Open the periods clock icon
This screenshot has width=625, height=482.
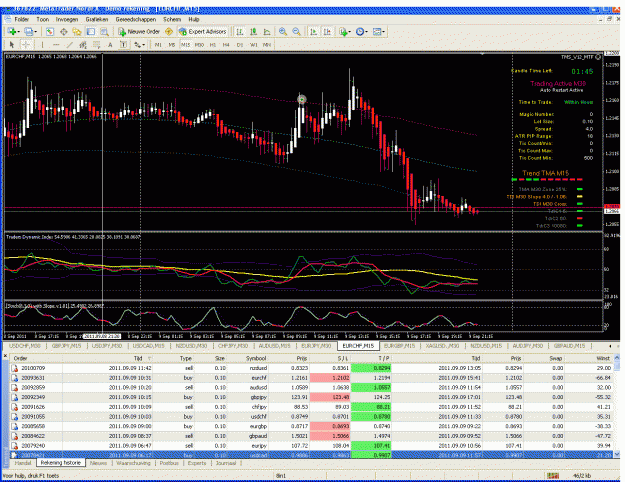tap(360, 31)
